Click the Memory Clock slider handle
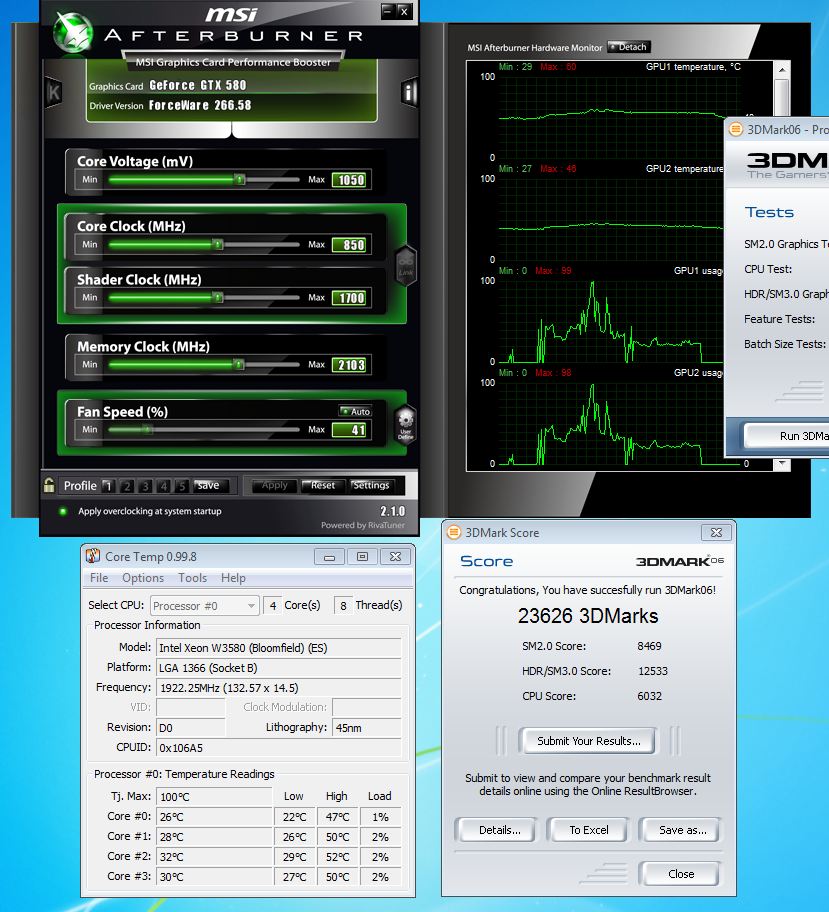The width and height of the screenshot is (829, 912). pyautogui.click(x=239, y=365)
